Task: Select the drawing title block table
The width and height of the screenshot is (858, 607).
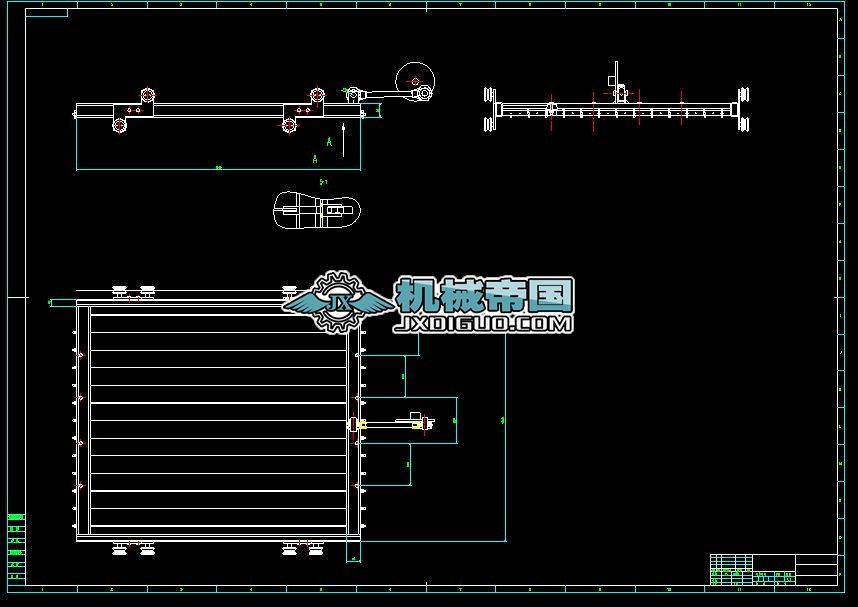Action: tap(774, 570)
